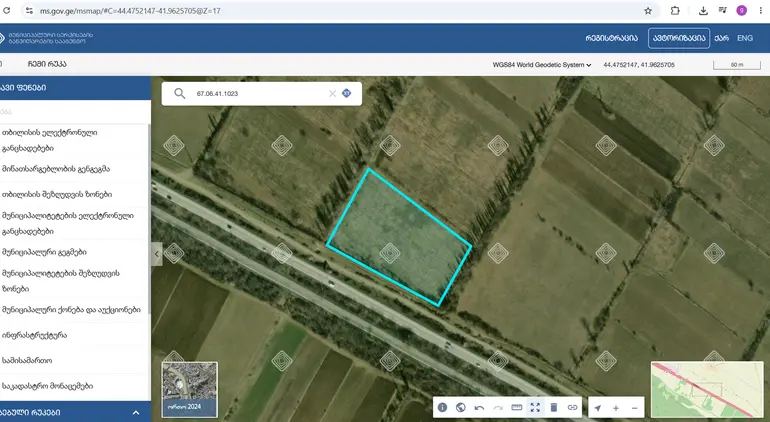
Task: Select the ruler measure tool
Action: 517,407
